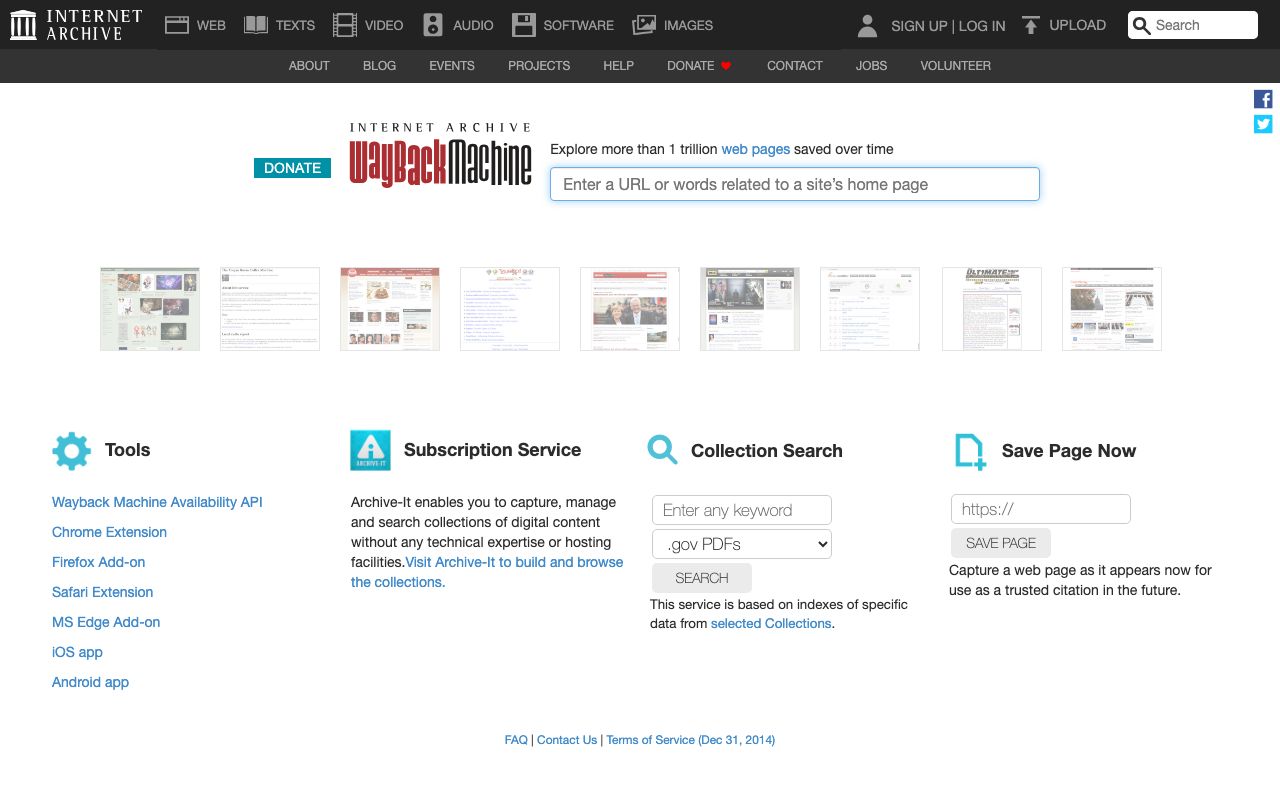Expand the .gov PDFs collection dropdown

click(x=742, y=545)
